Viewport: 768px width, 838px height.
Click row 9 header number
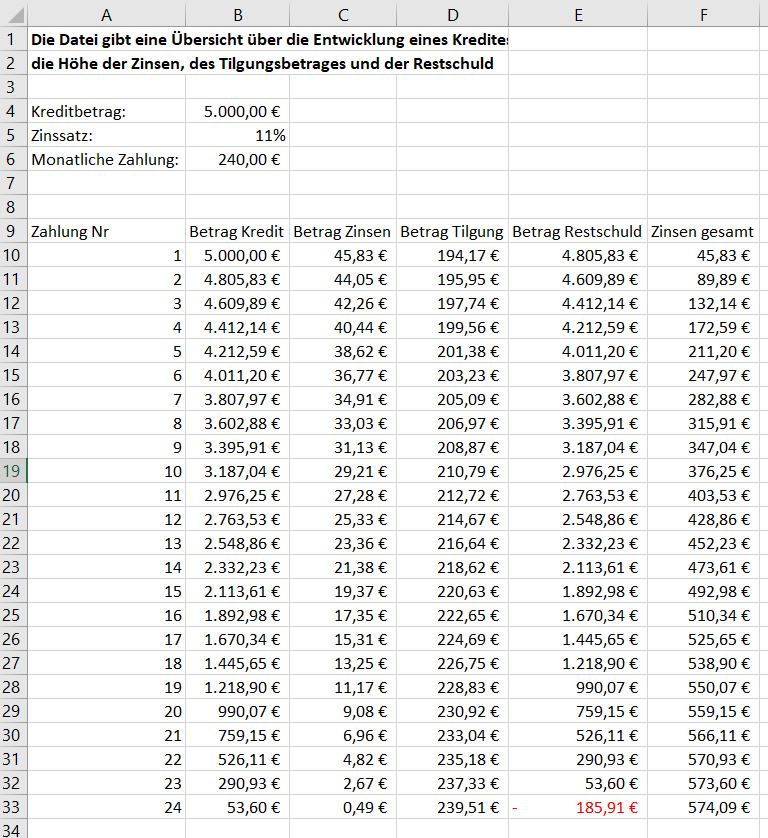pos(13,231)
